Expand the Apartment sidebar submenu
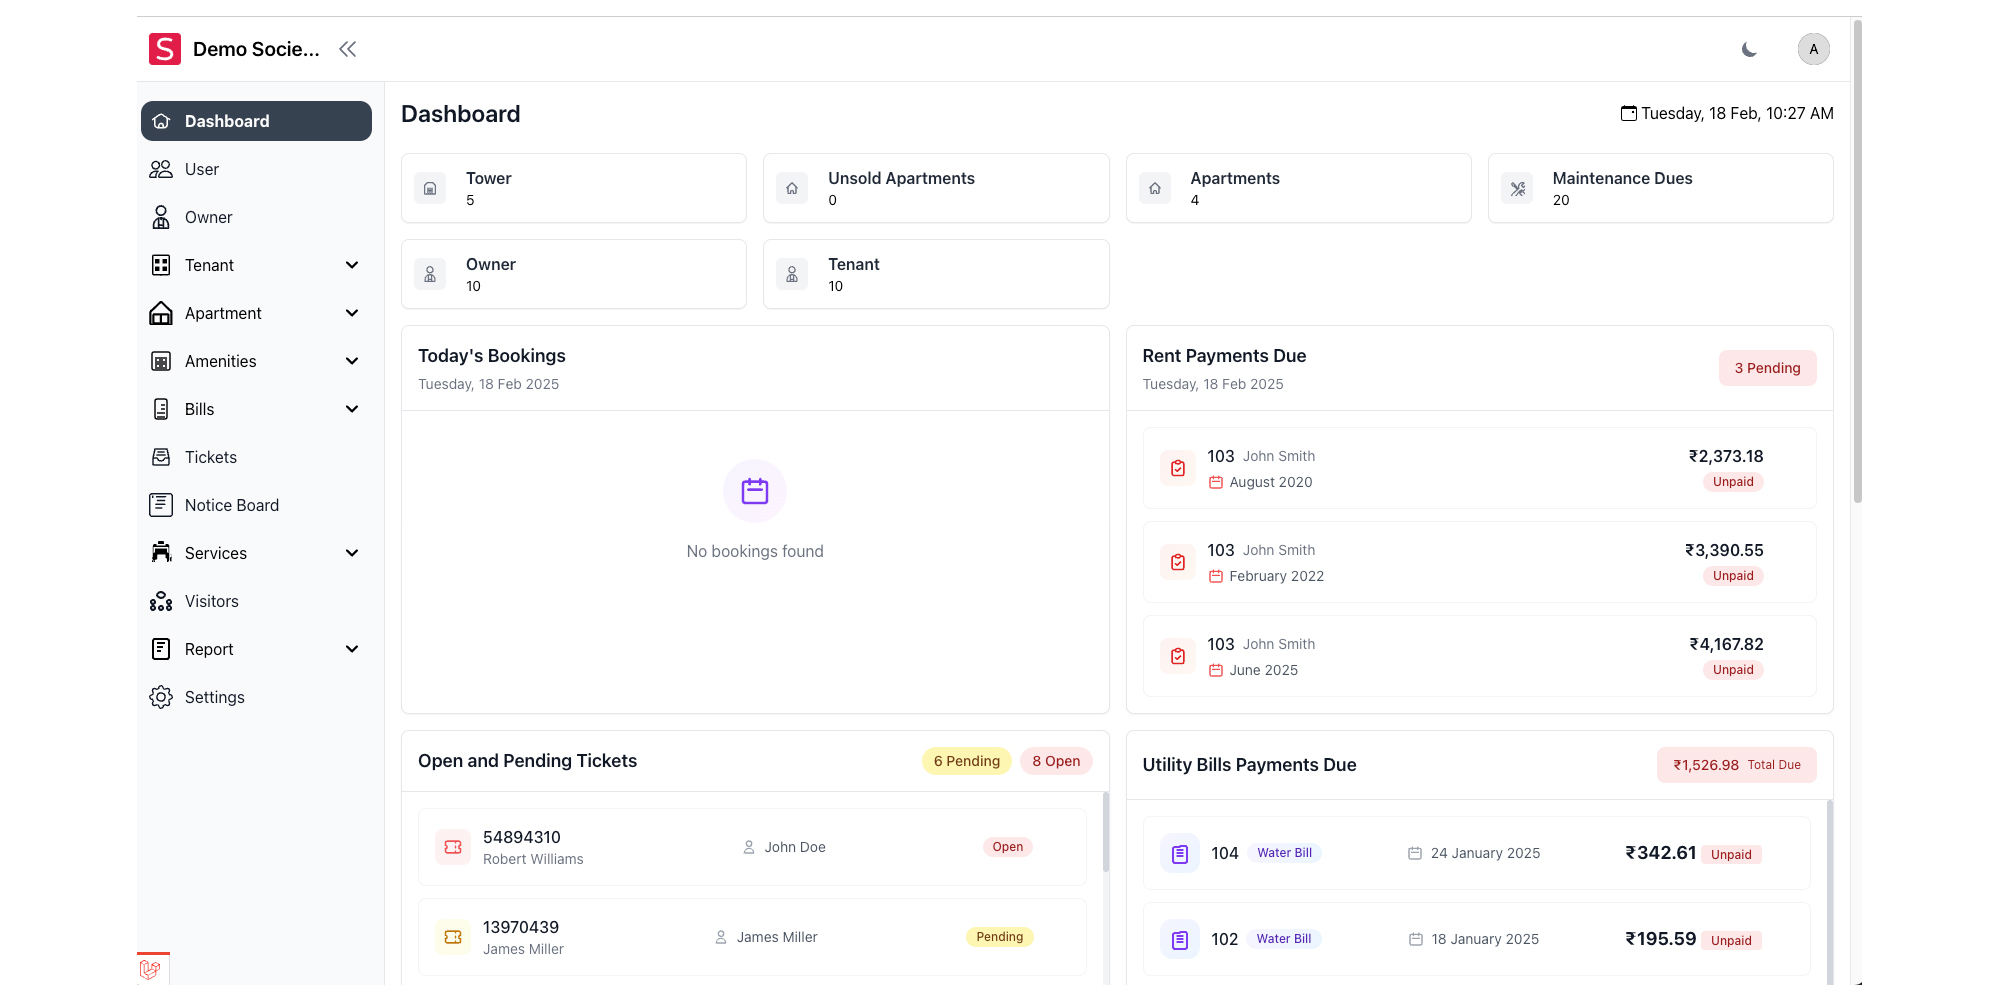 click(351, 313)
